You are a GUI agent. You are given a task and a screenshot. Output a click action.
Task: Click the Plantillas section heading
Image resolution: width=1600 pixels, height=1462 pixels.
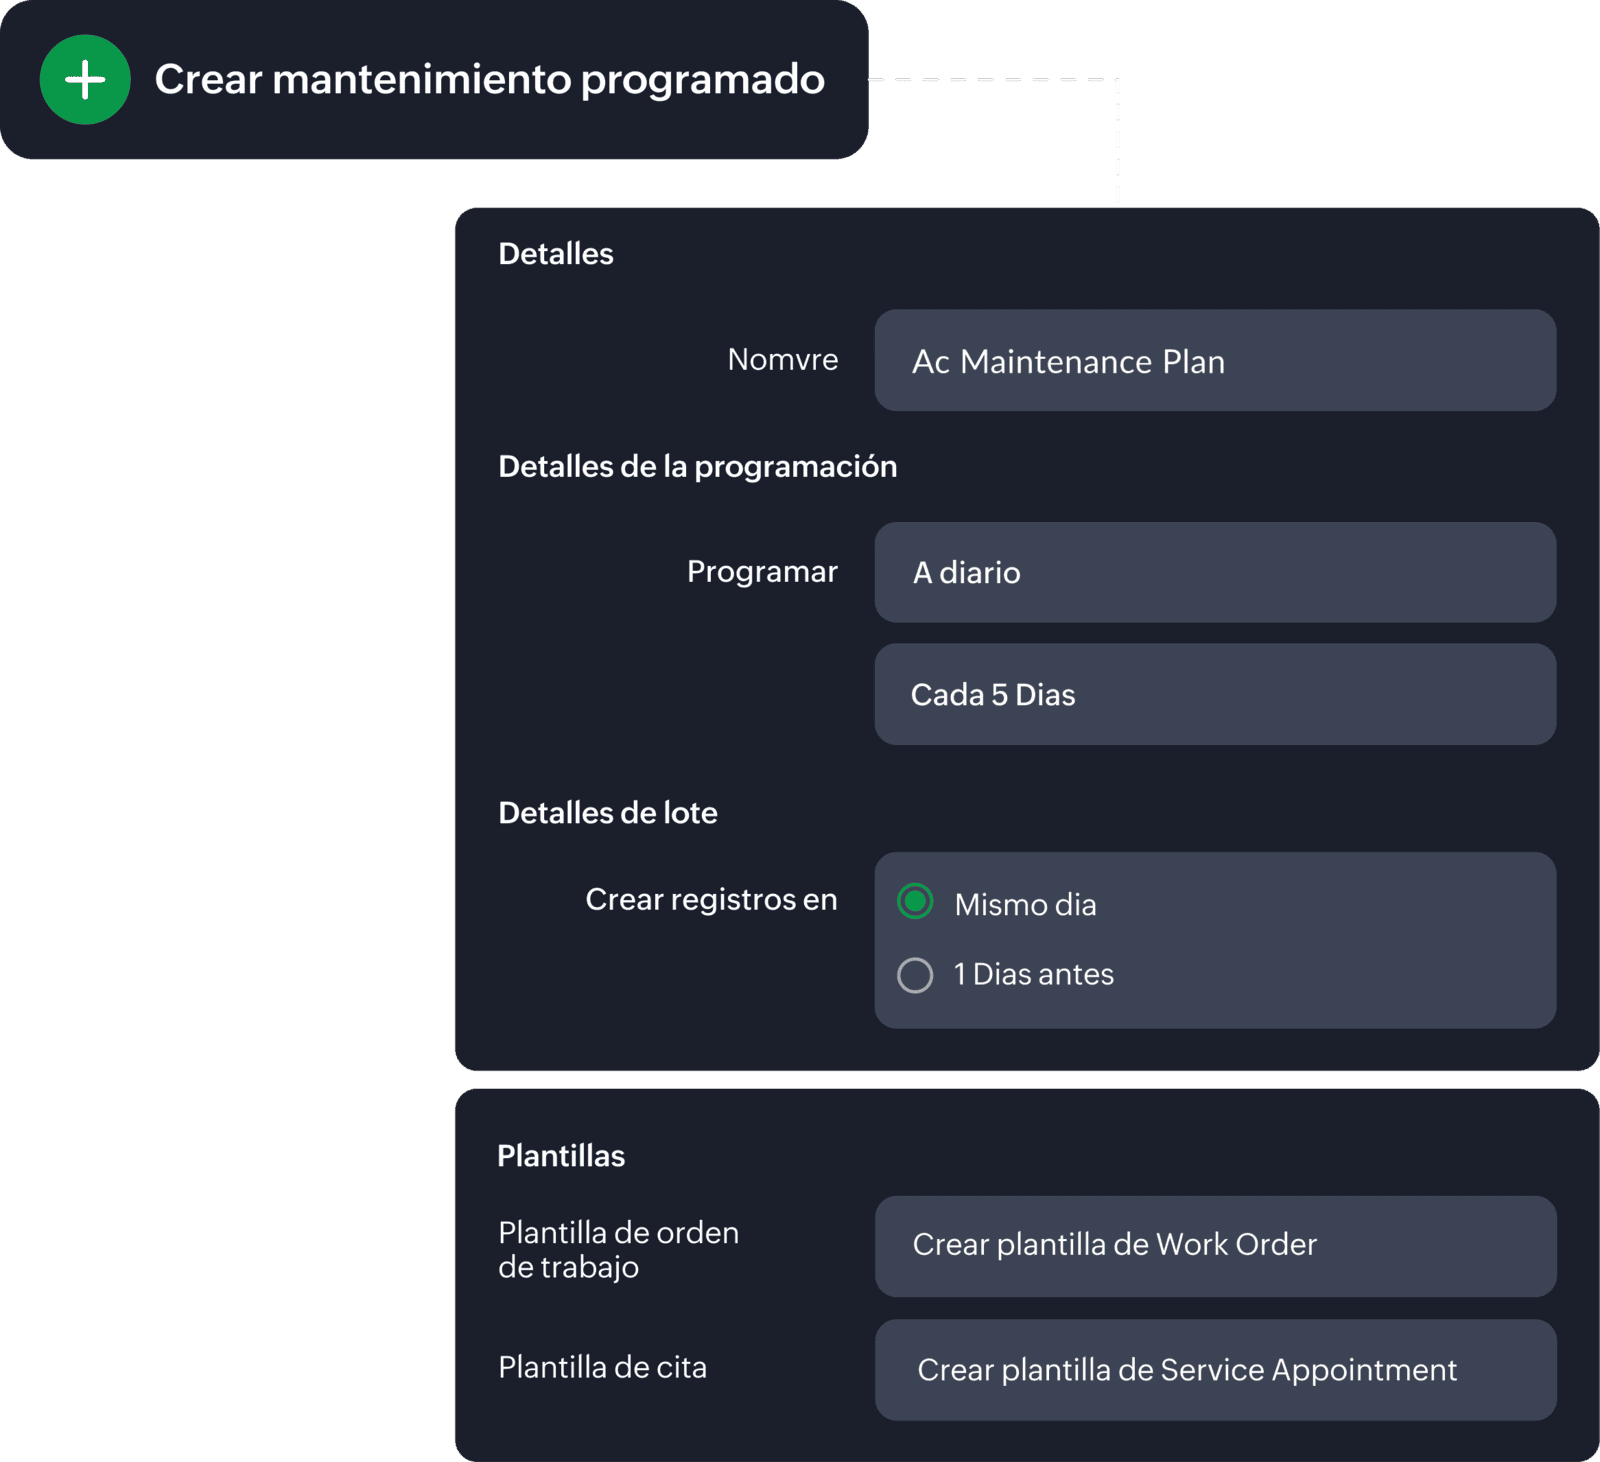coord(561,1156)
